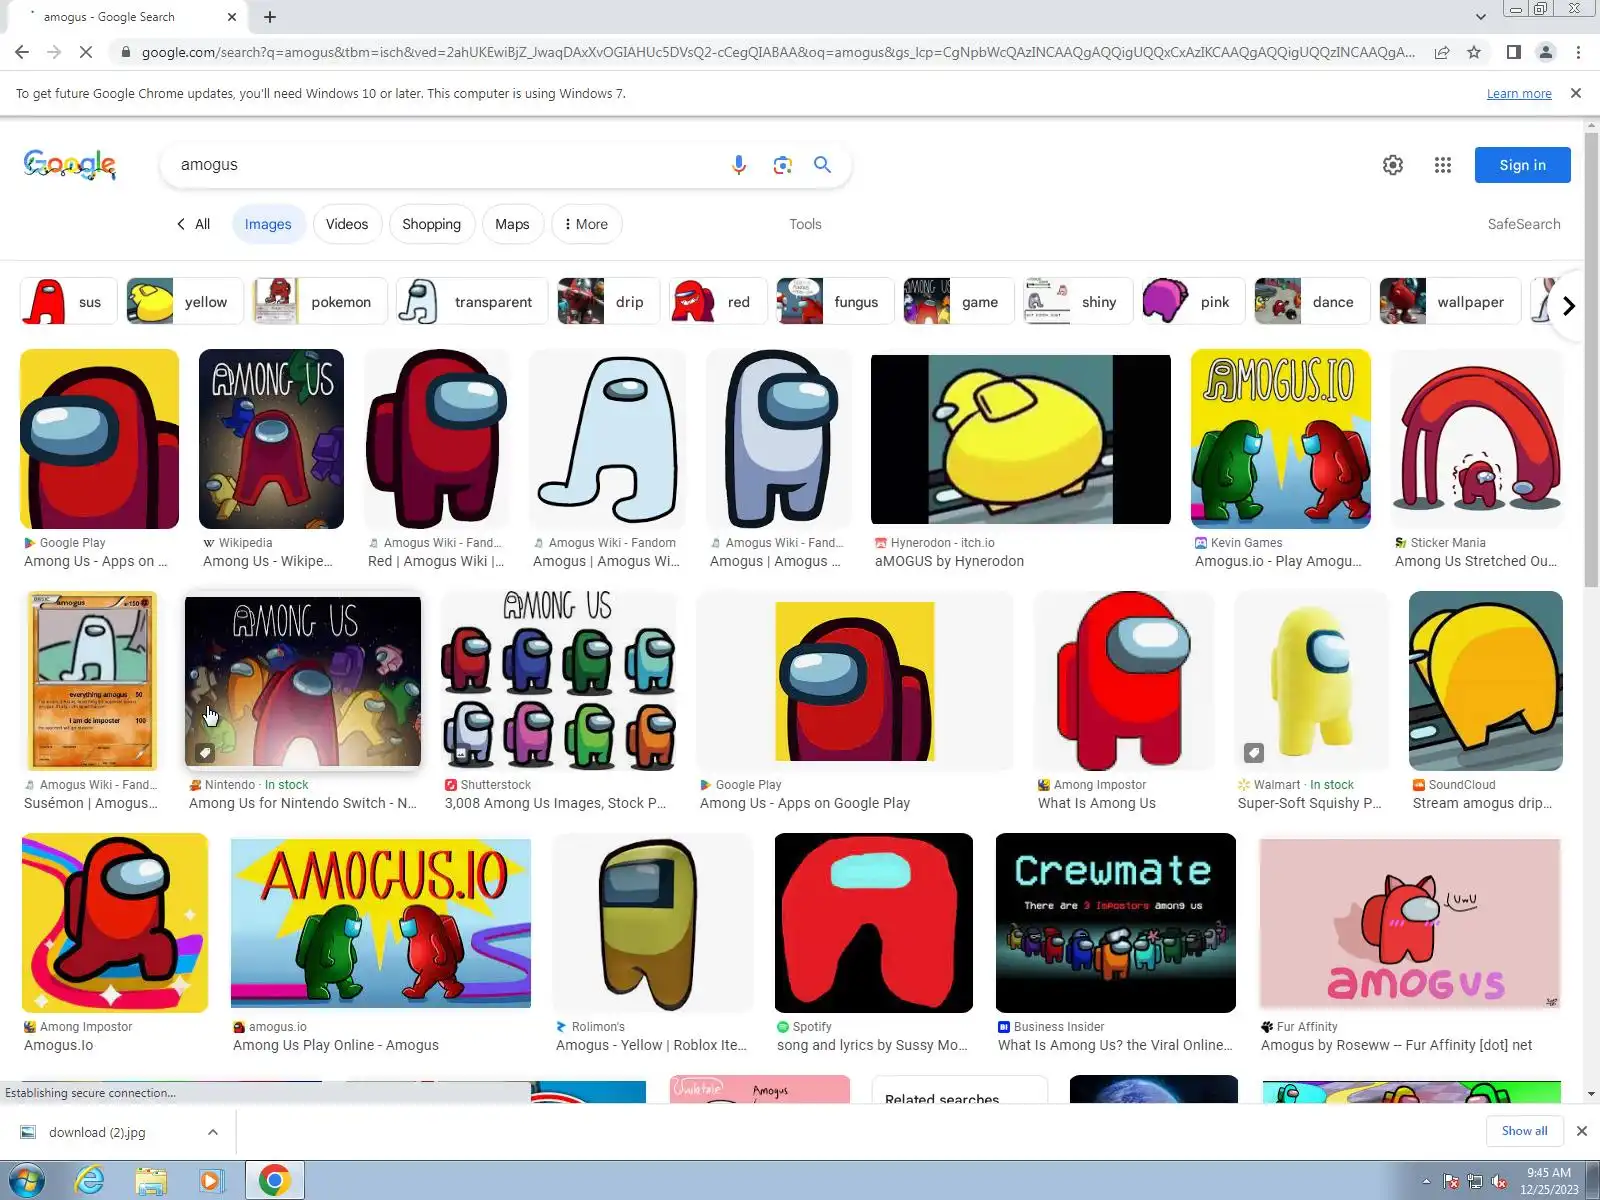Open the SafeSearch settings
This screenshot has width=1600, height=1200.
(1523, 224)
